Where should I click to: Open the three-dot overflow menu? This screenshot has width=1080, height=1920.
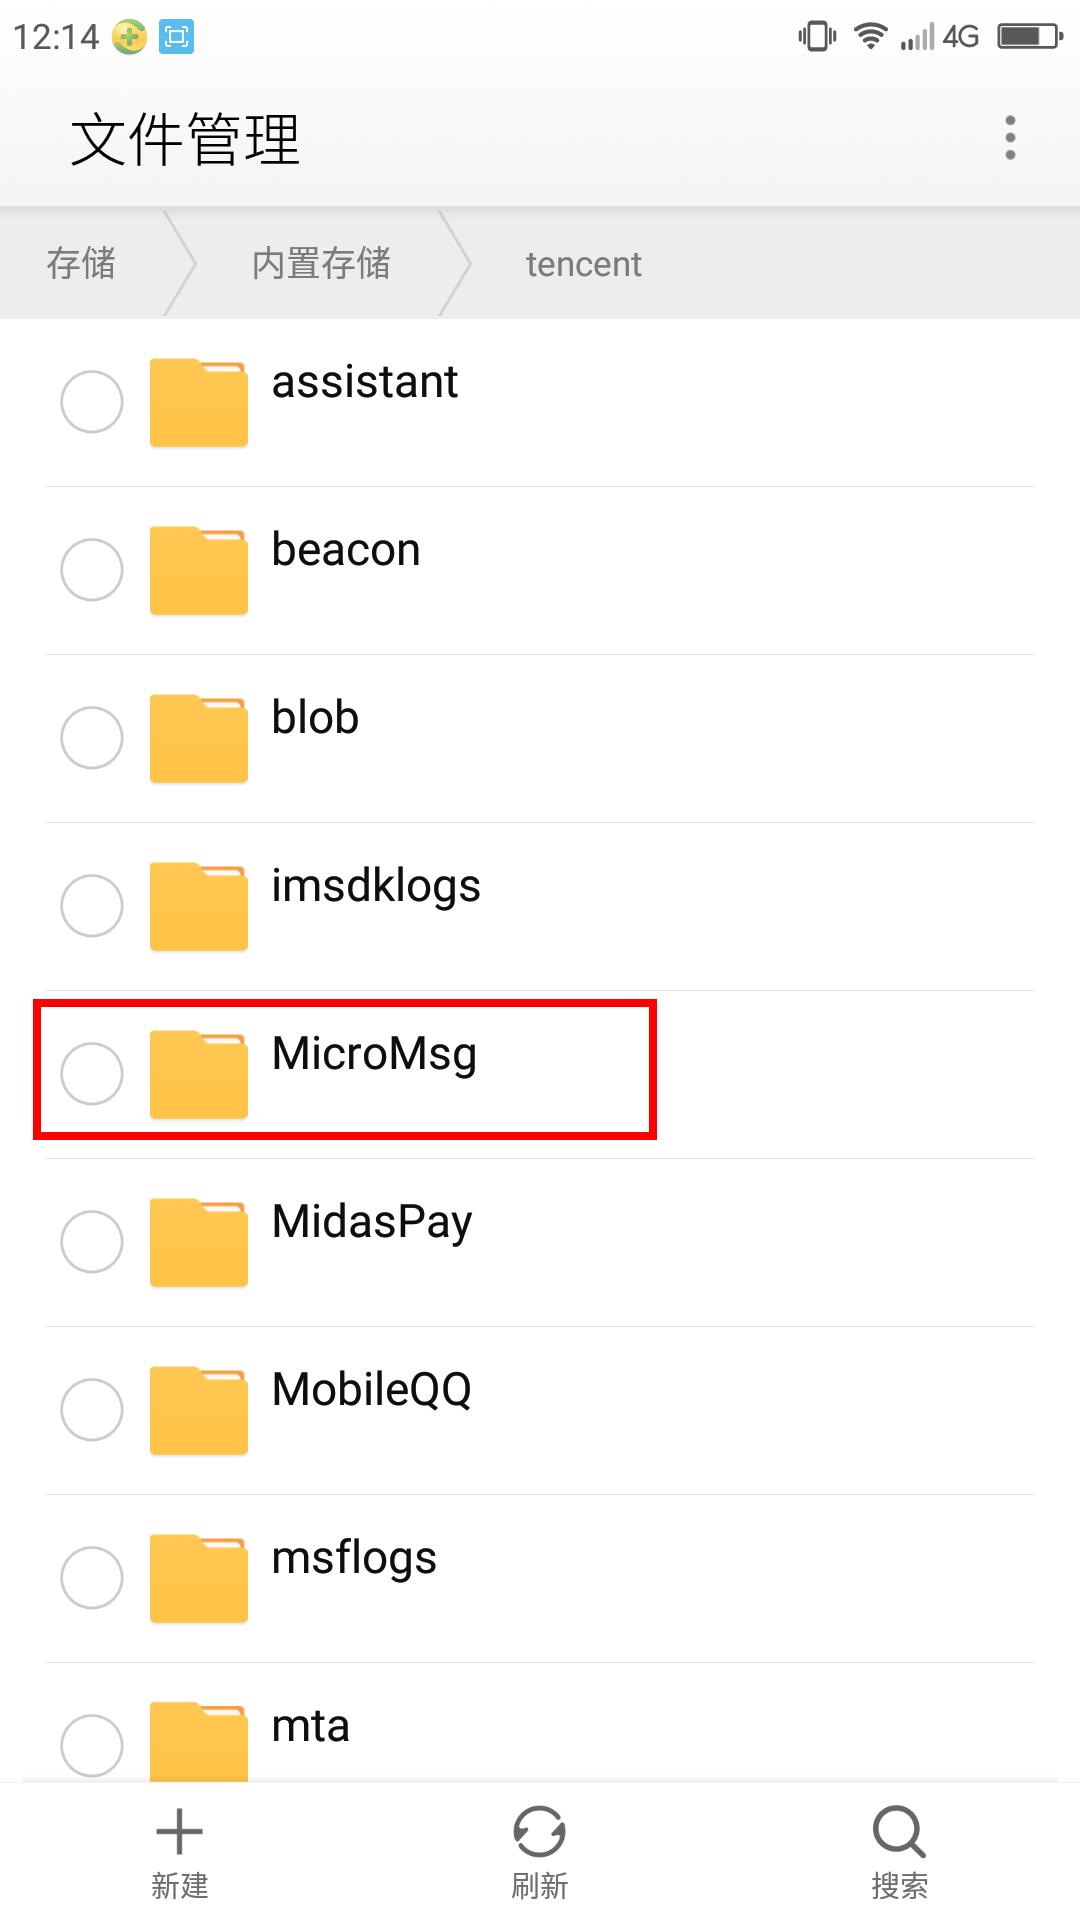(1010, 138)
